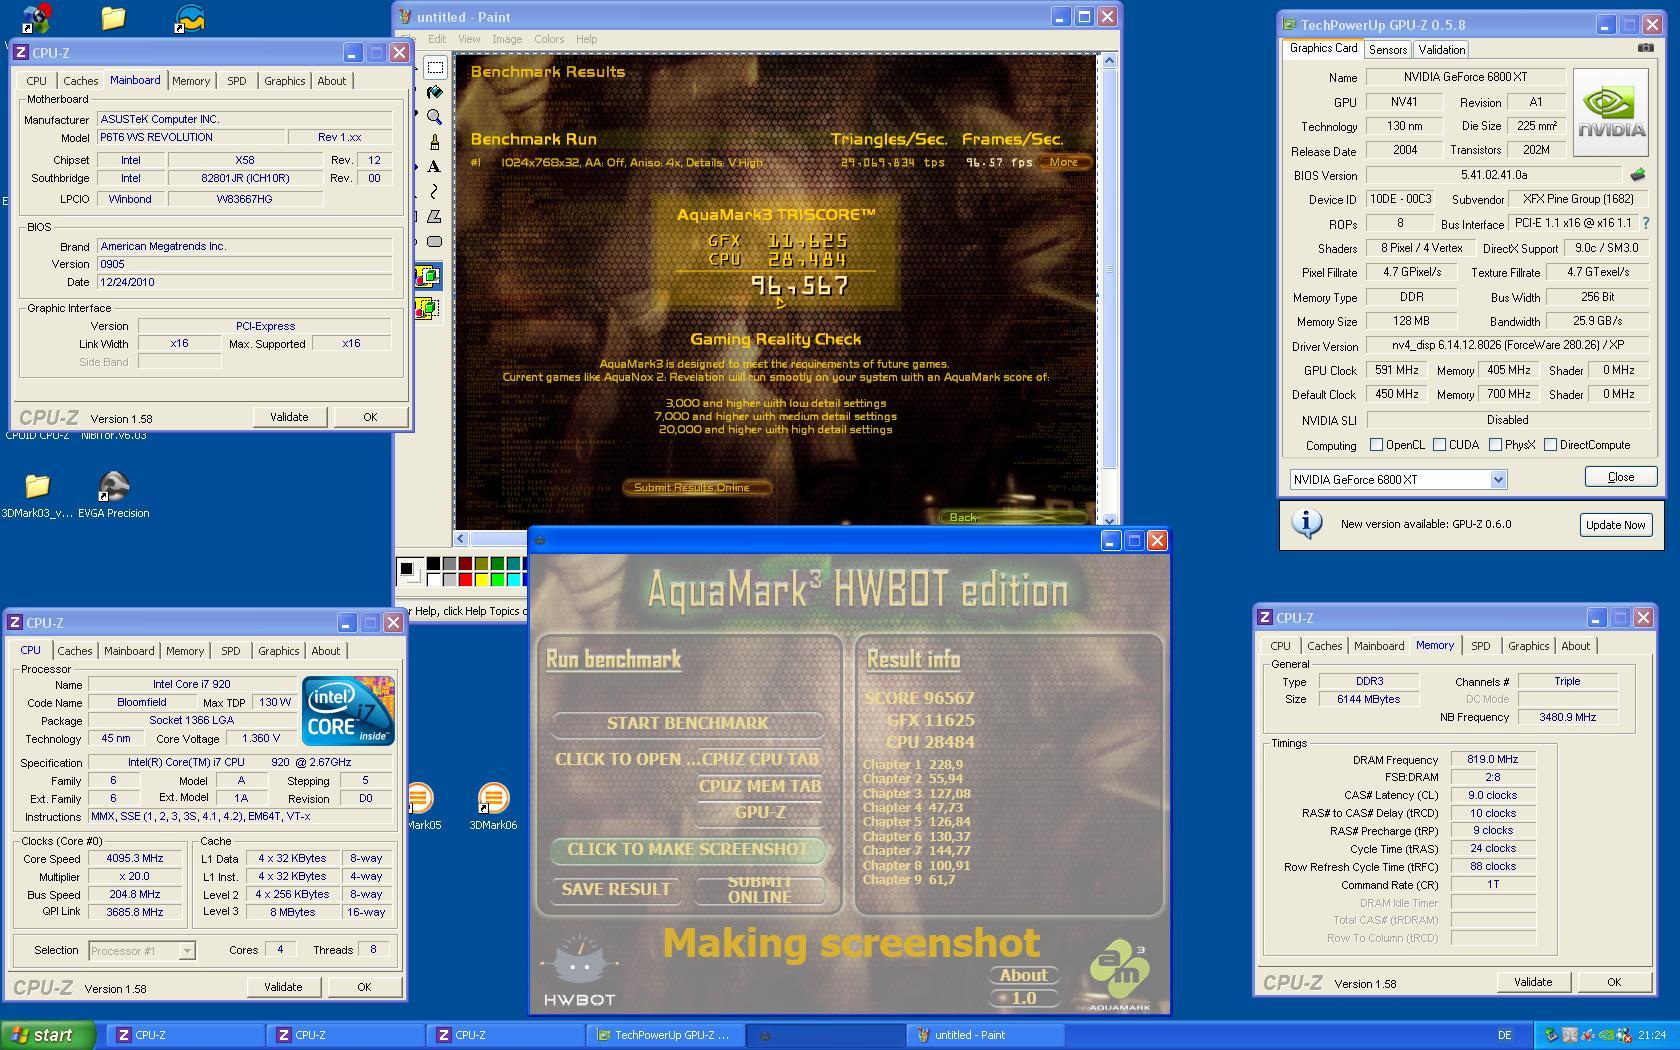Open the Image menu in Paint
Viewport: 1680px width, 1050px height.
click(507, 39)
